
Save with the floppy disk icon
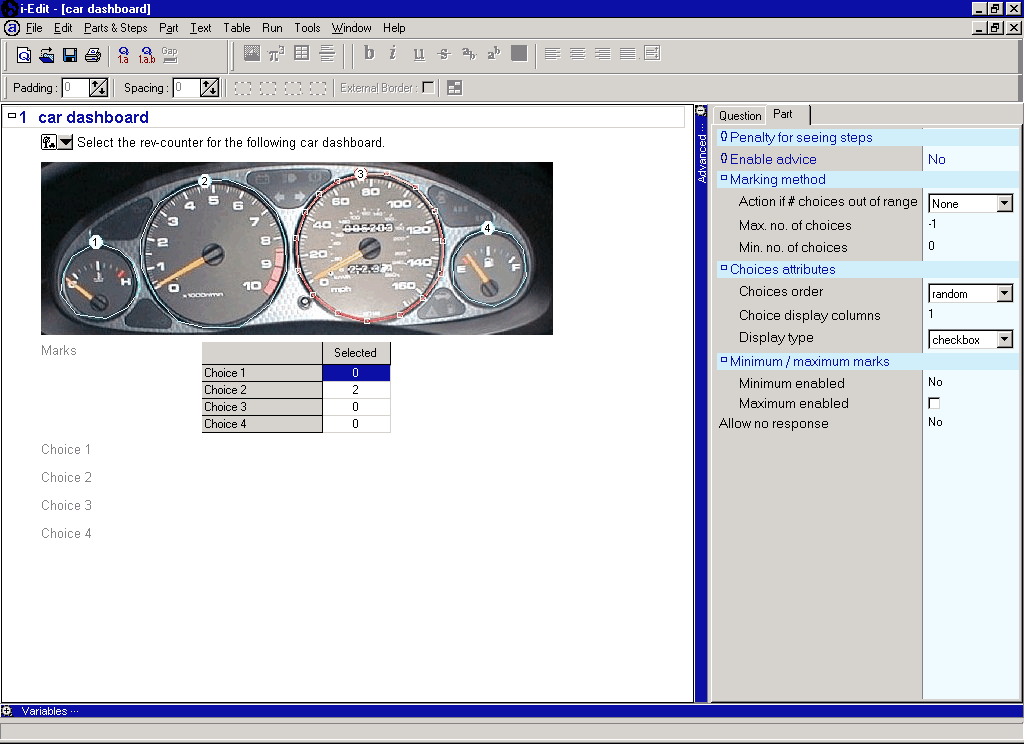pyautogui.click(x=70, y=54)
